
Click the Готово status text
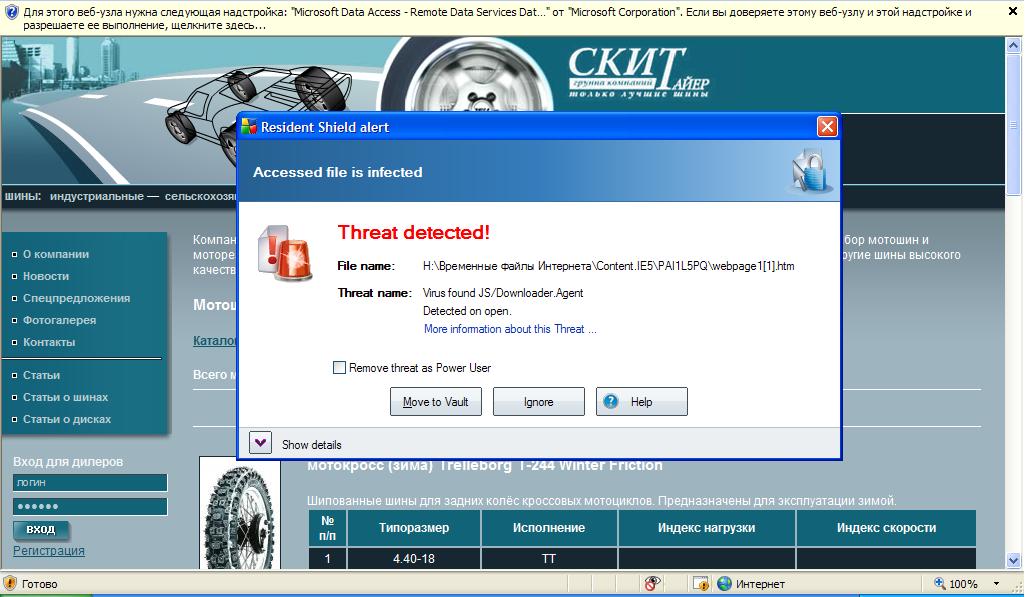coord(39,584)
